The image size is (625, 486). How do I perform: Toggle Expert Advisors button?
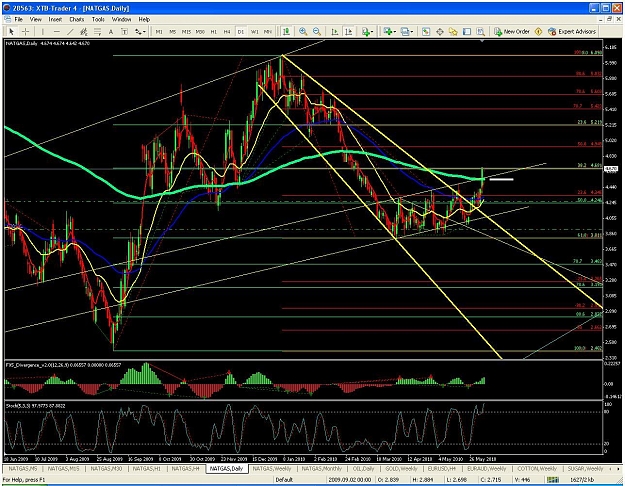[572, 31]
